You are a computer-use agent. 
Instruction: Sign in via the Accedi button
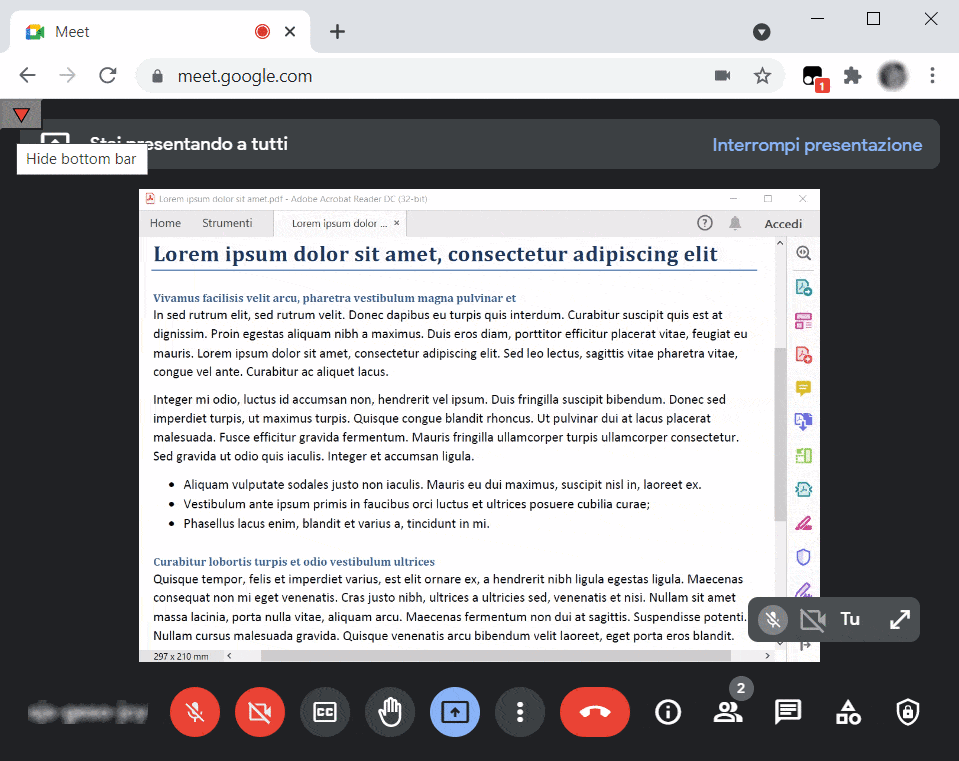[783, 222]
